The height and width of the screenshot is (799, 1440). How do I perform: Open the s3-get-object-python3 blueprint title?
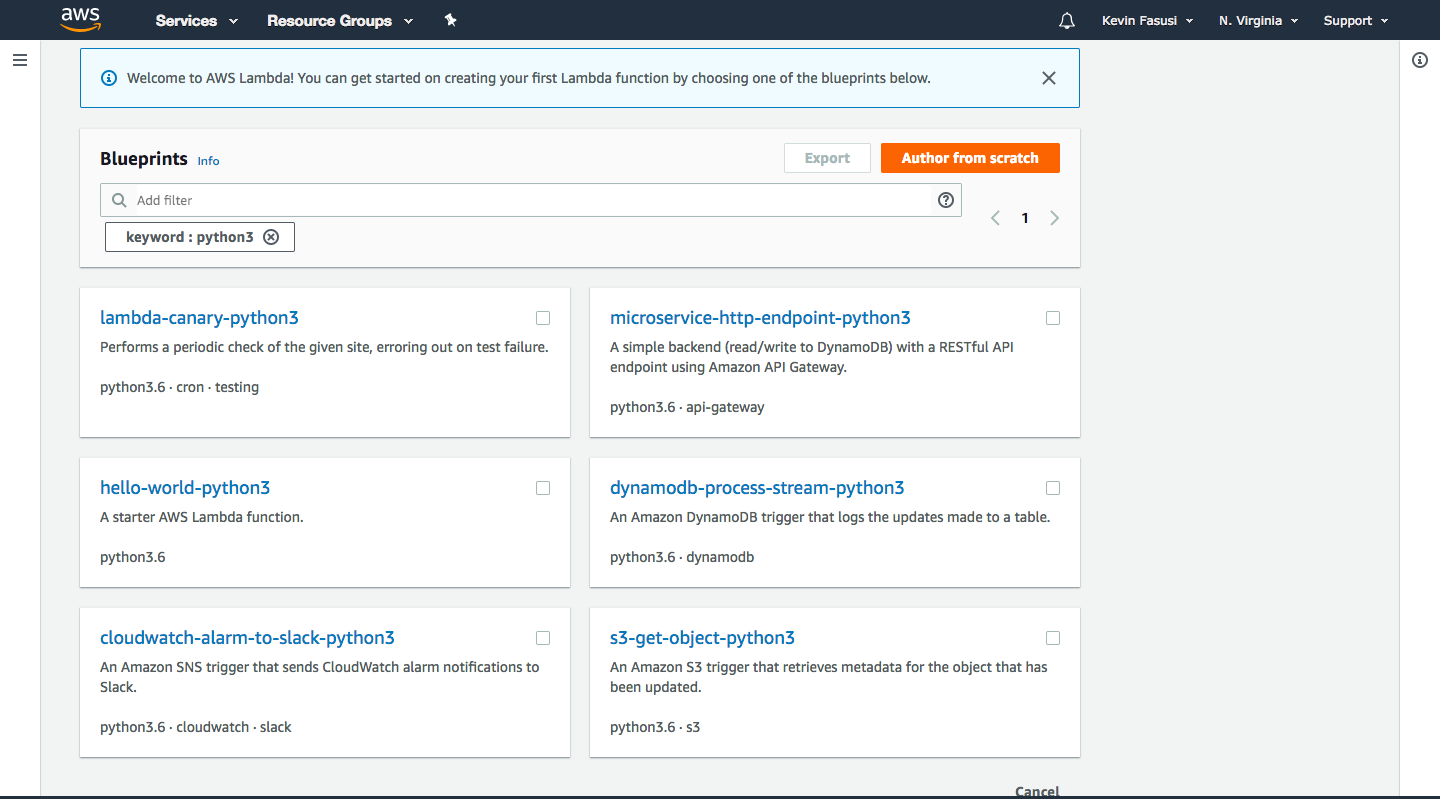pyautogui.click(x=702, y=638)
